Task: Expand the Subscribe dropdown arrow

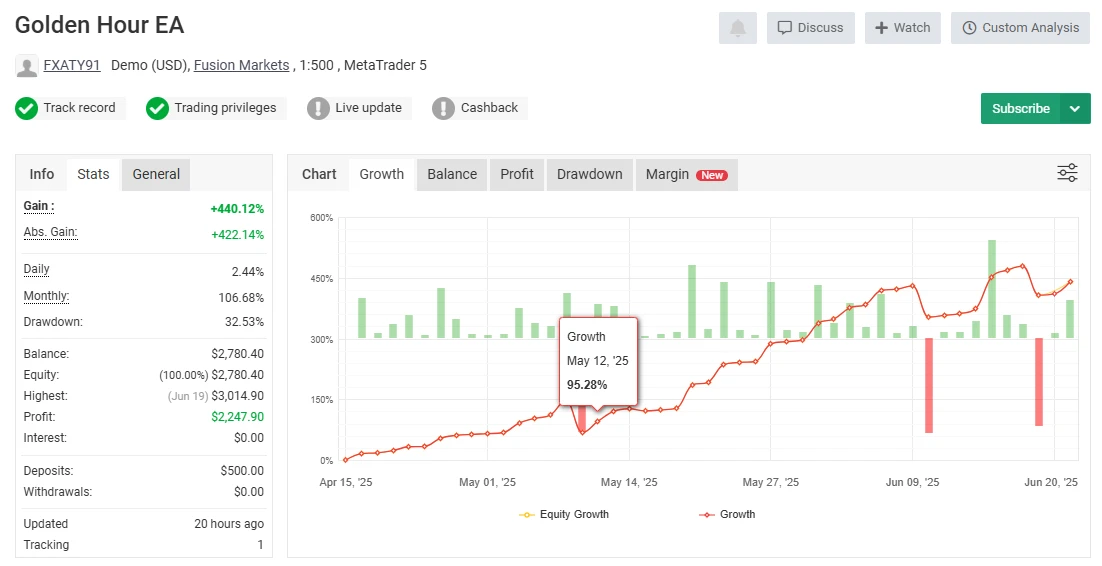Action: [1075, 108]
